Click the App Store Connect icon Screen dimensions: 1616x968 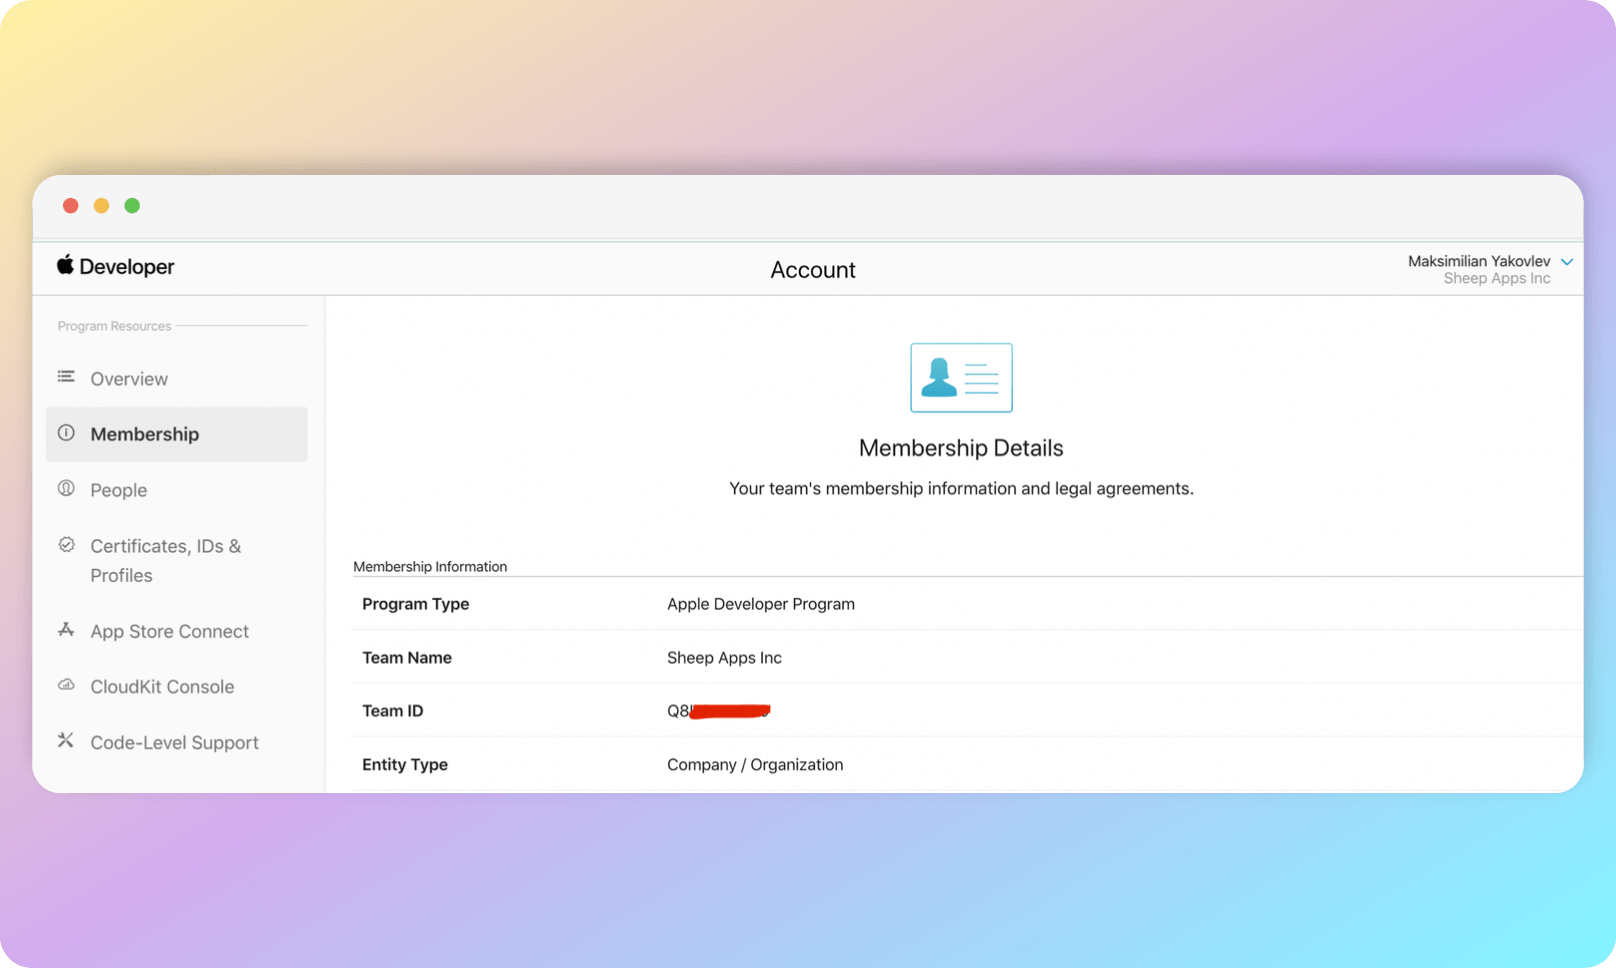coord(66,630)
